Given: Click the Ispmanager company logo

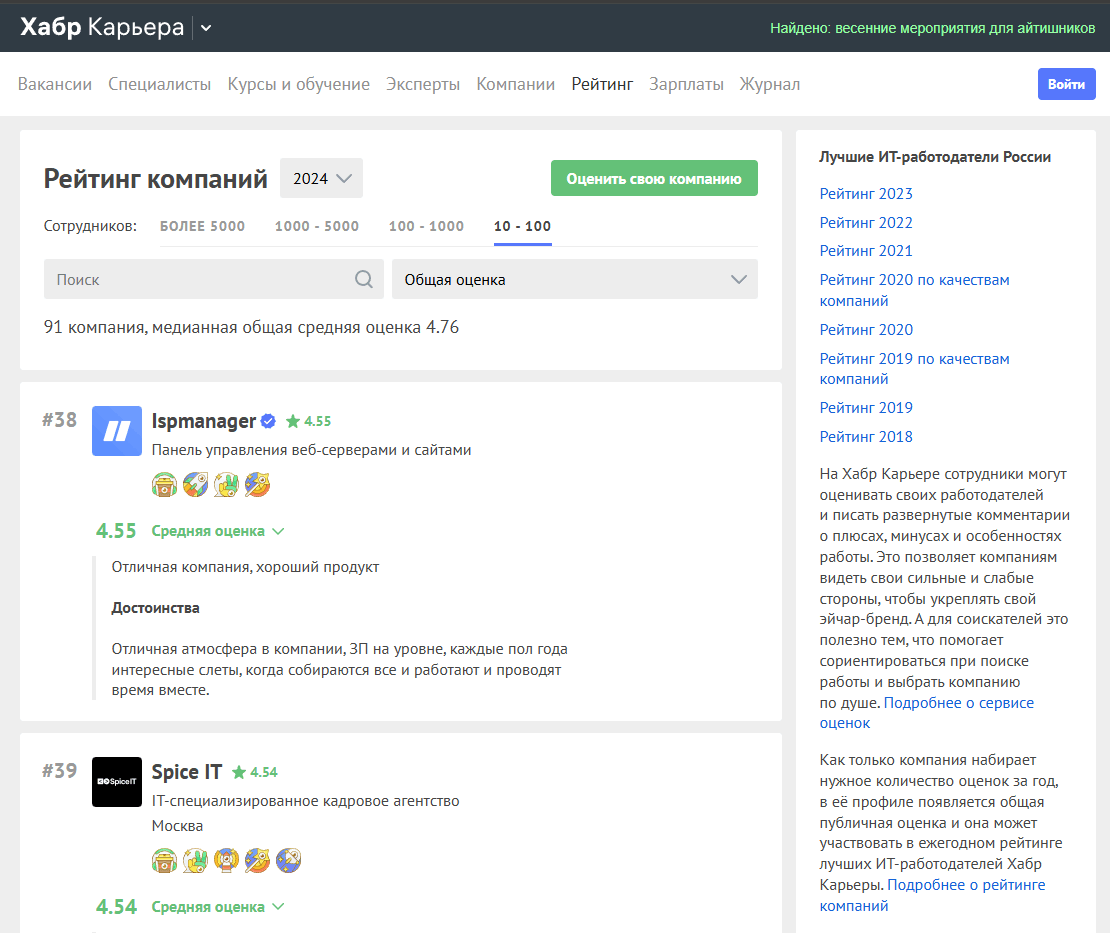Looking at the screenshot, I should [117, 431].
